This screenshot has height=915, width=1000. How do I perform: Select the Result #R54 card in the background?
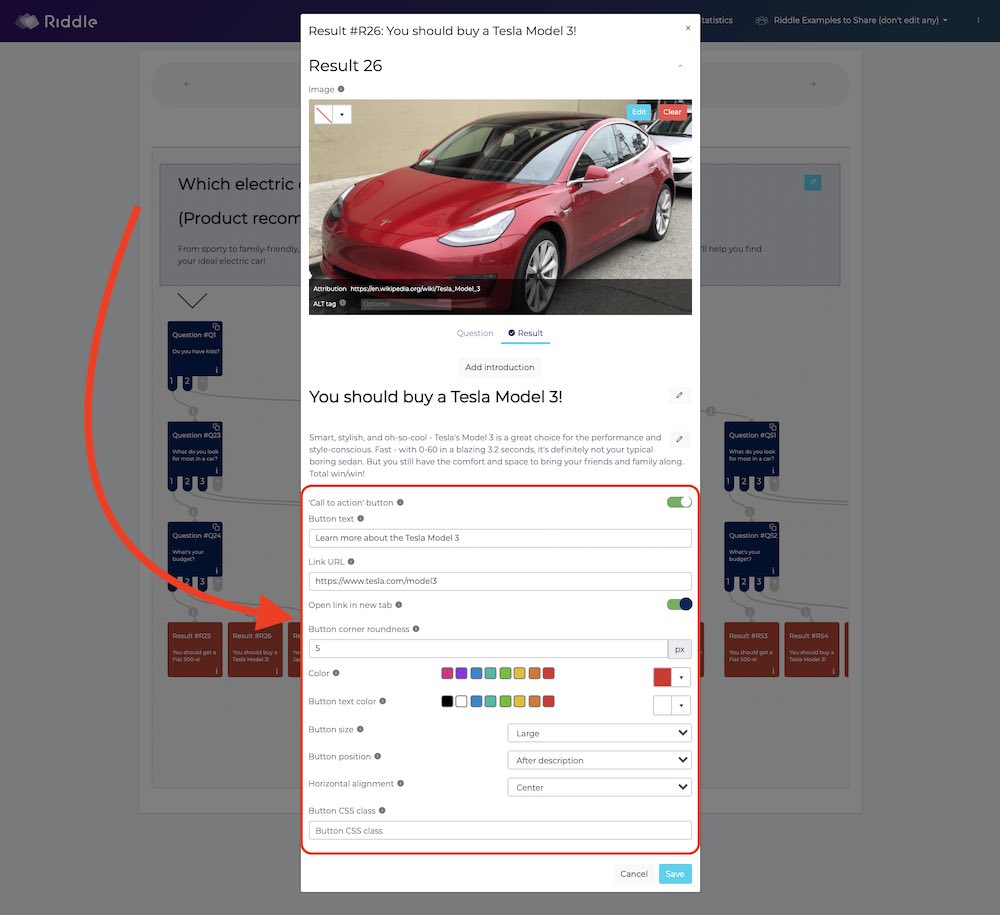point(812,650)
